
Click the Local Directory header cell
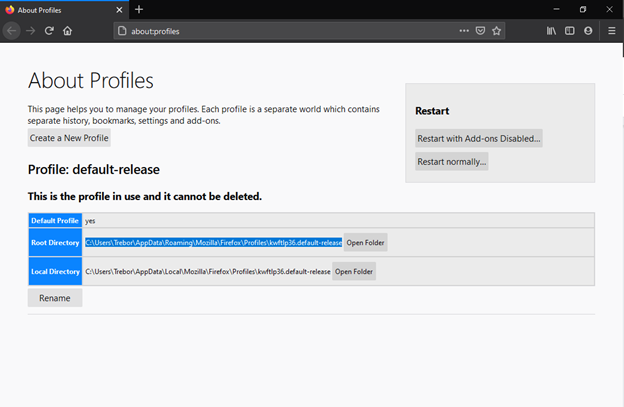(x=55, y=271)
